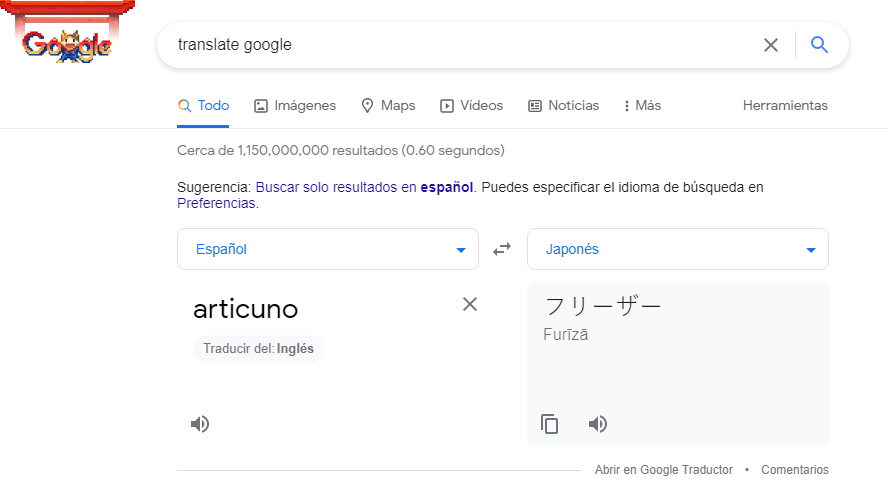Expand the Más menu

[x=642, y=106]
